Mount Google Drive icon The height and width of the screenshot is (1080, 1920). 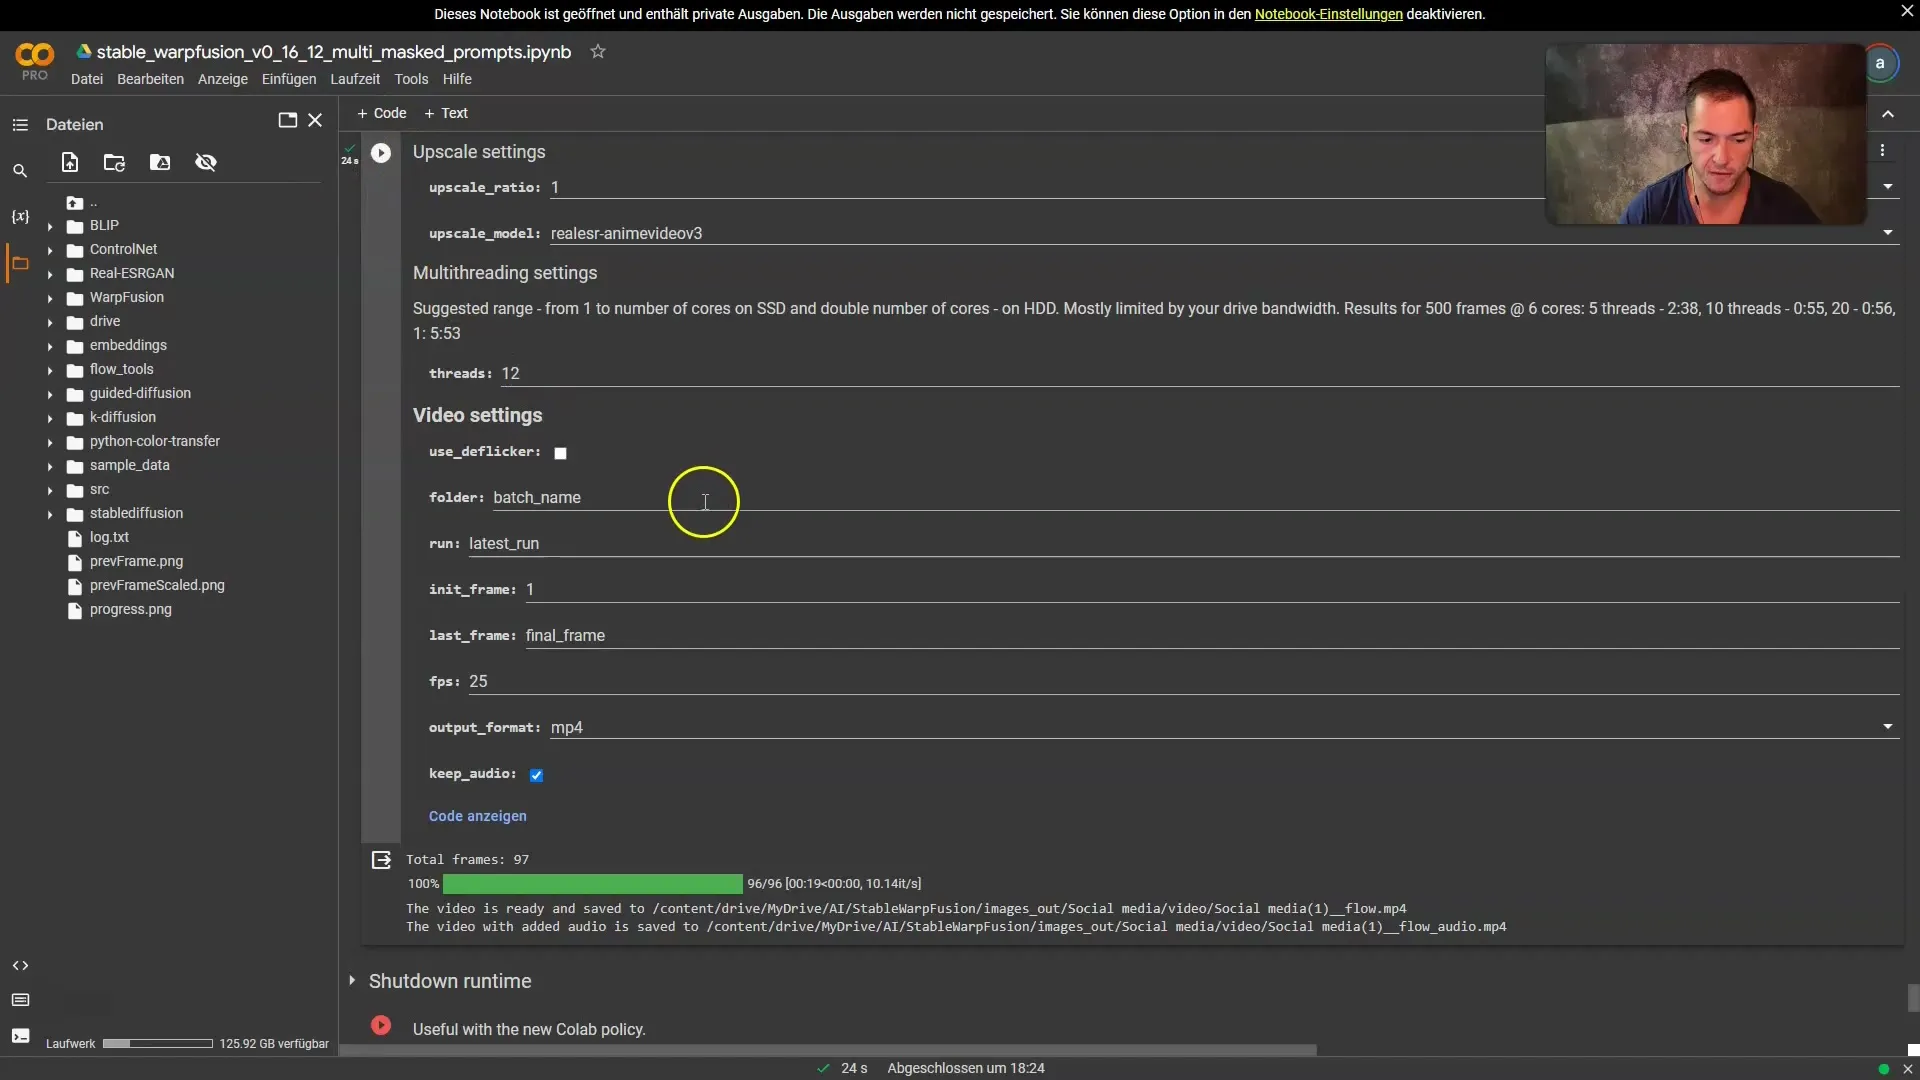[x=160, y=162]
